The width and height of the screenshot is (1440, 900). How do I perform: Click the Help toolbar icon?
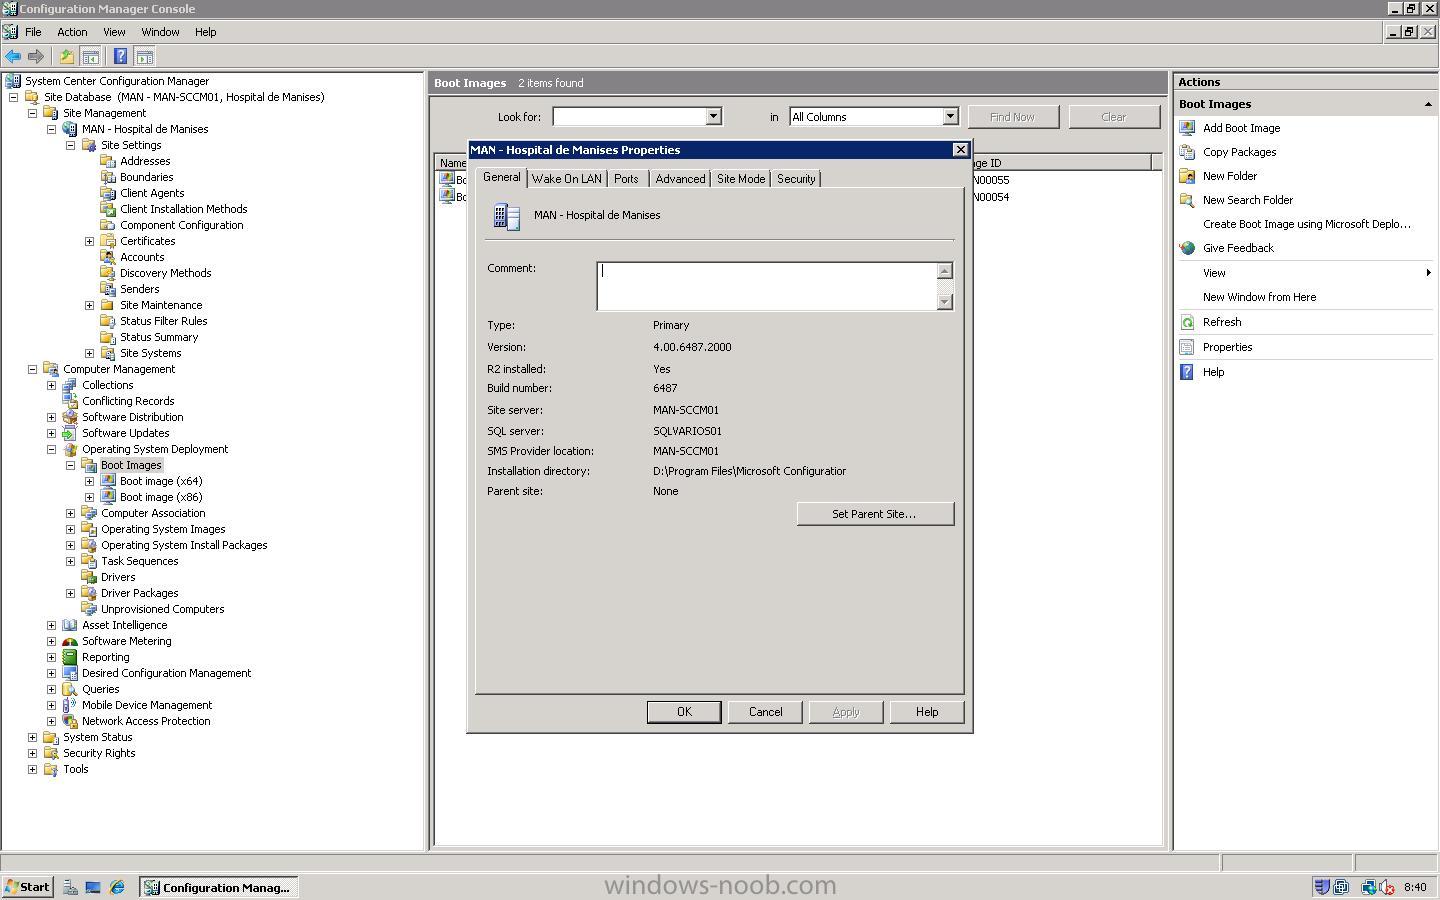point(121,56)
